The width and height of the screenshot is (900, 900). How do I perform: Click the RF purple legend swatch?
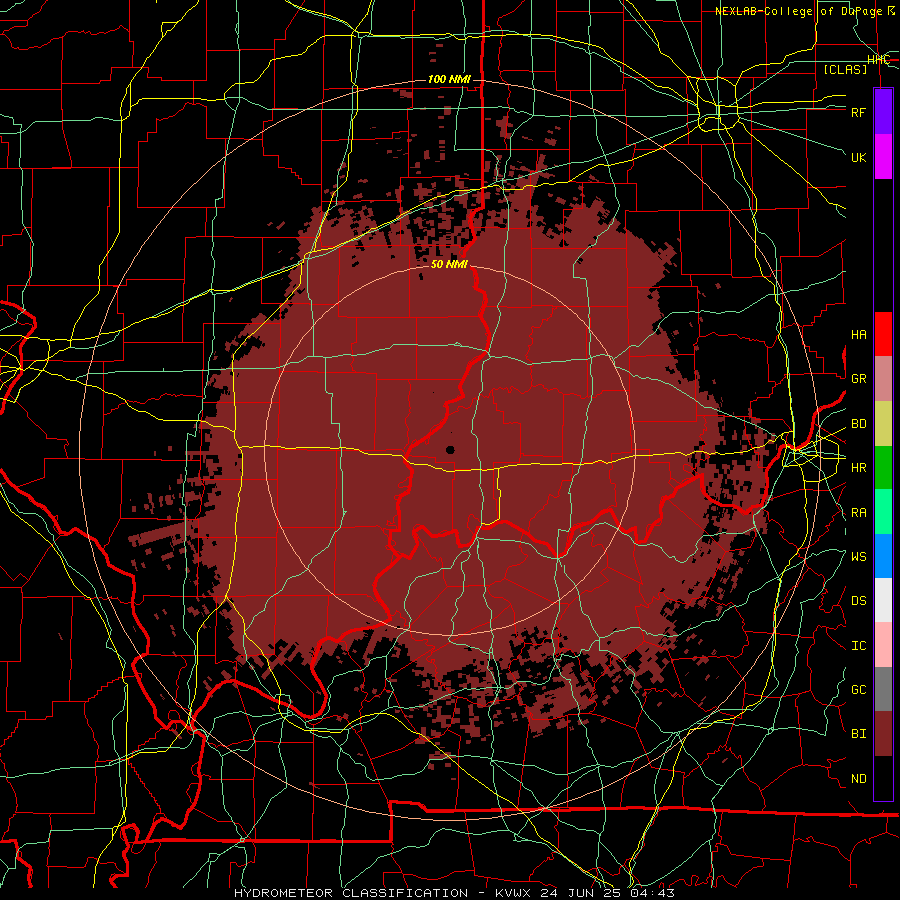(x=883, y=112)
